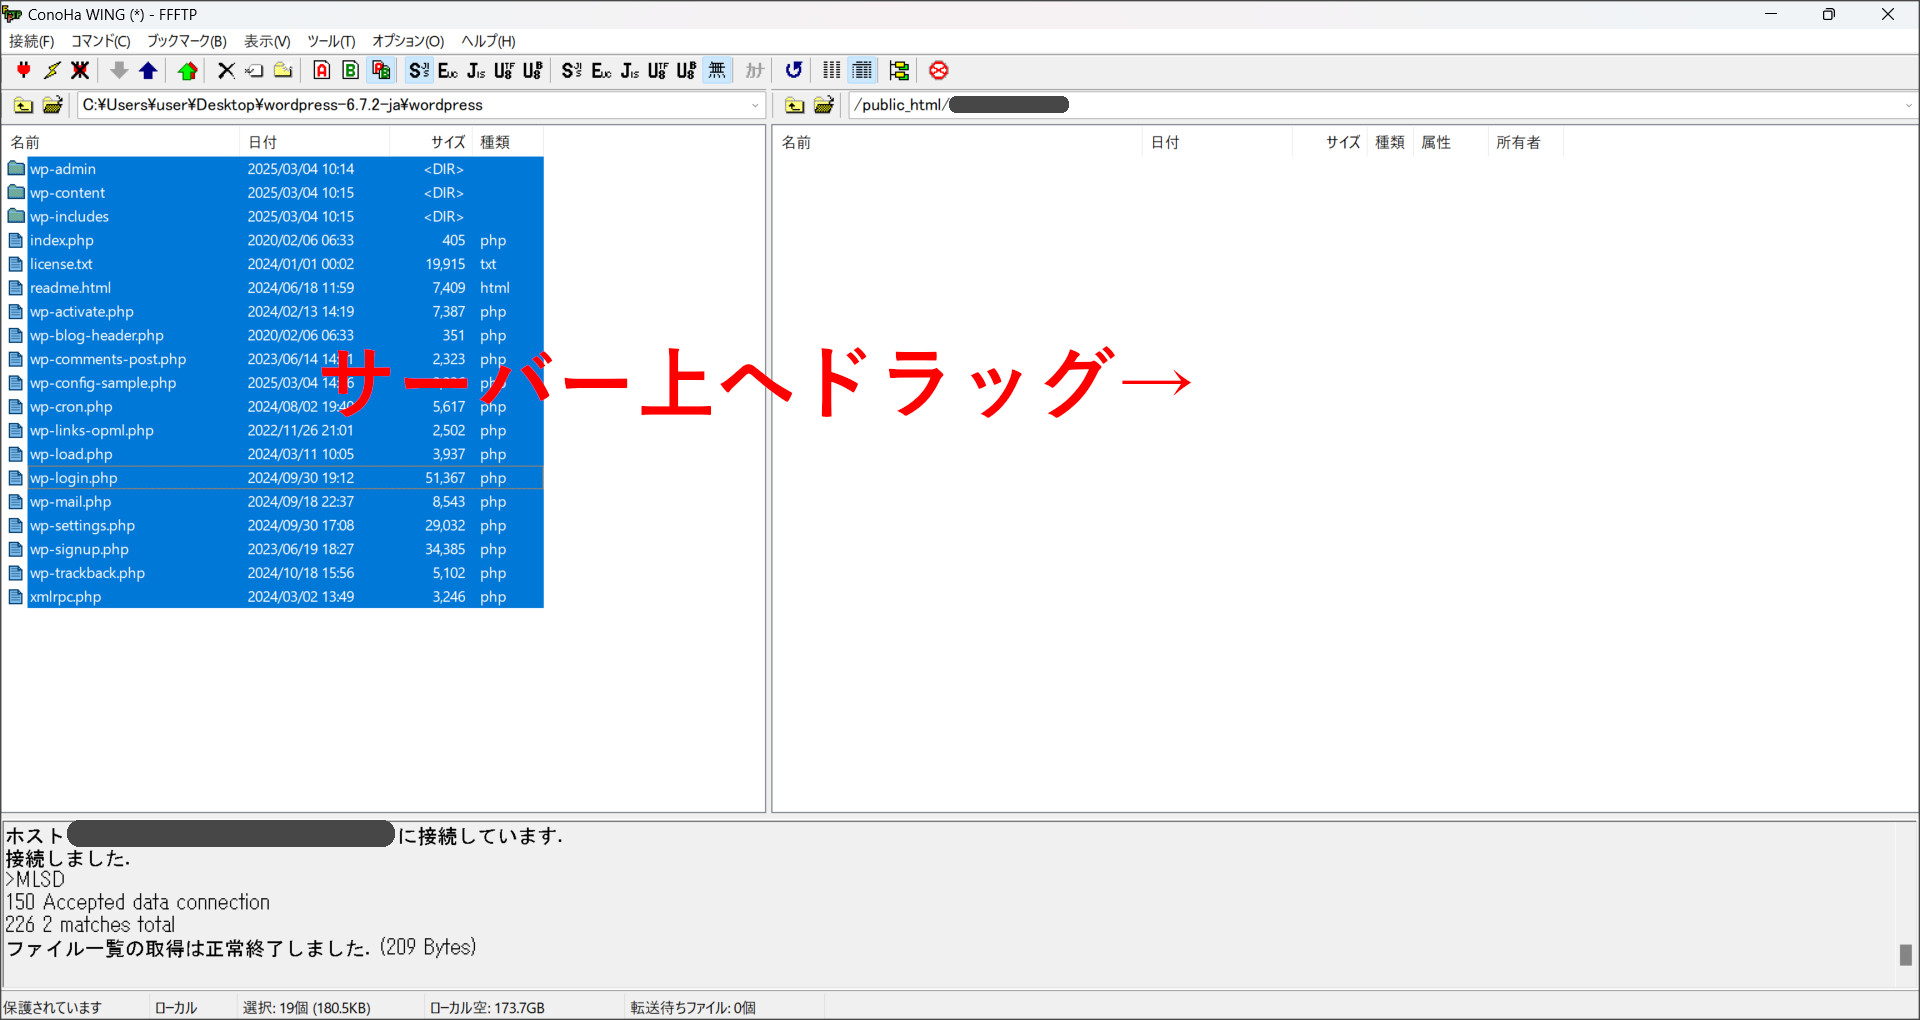Click the delete (black X) toolbar icon
The width and height of the screenshot is (1920, 1020).
pyautogui.click(x=226, y=70)
